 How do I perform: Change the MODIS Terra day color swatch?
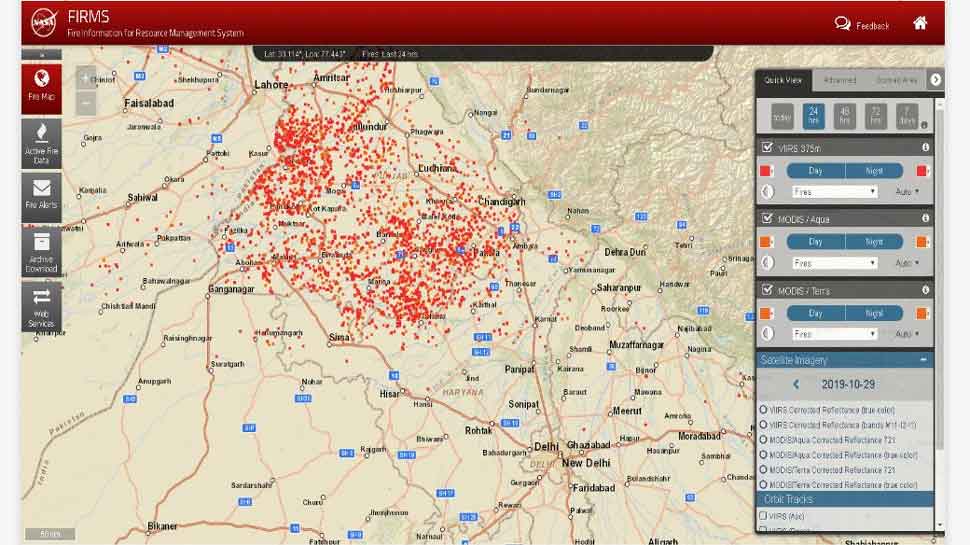(x=766, y=314)
